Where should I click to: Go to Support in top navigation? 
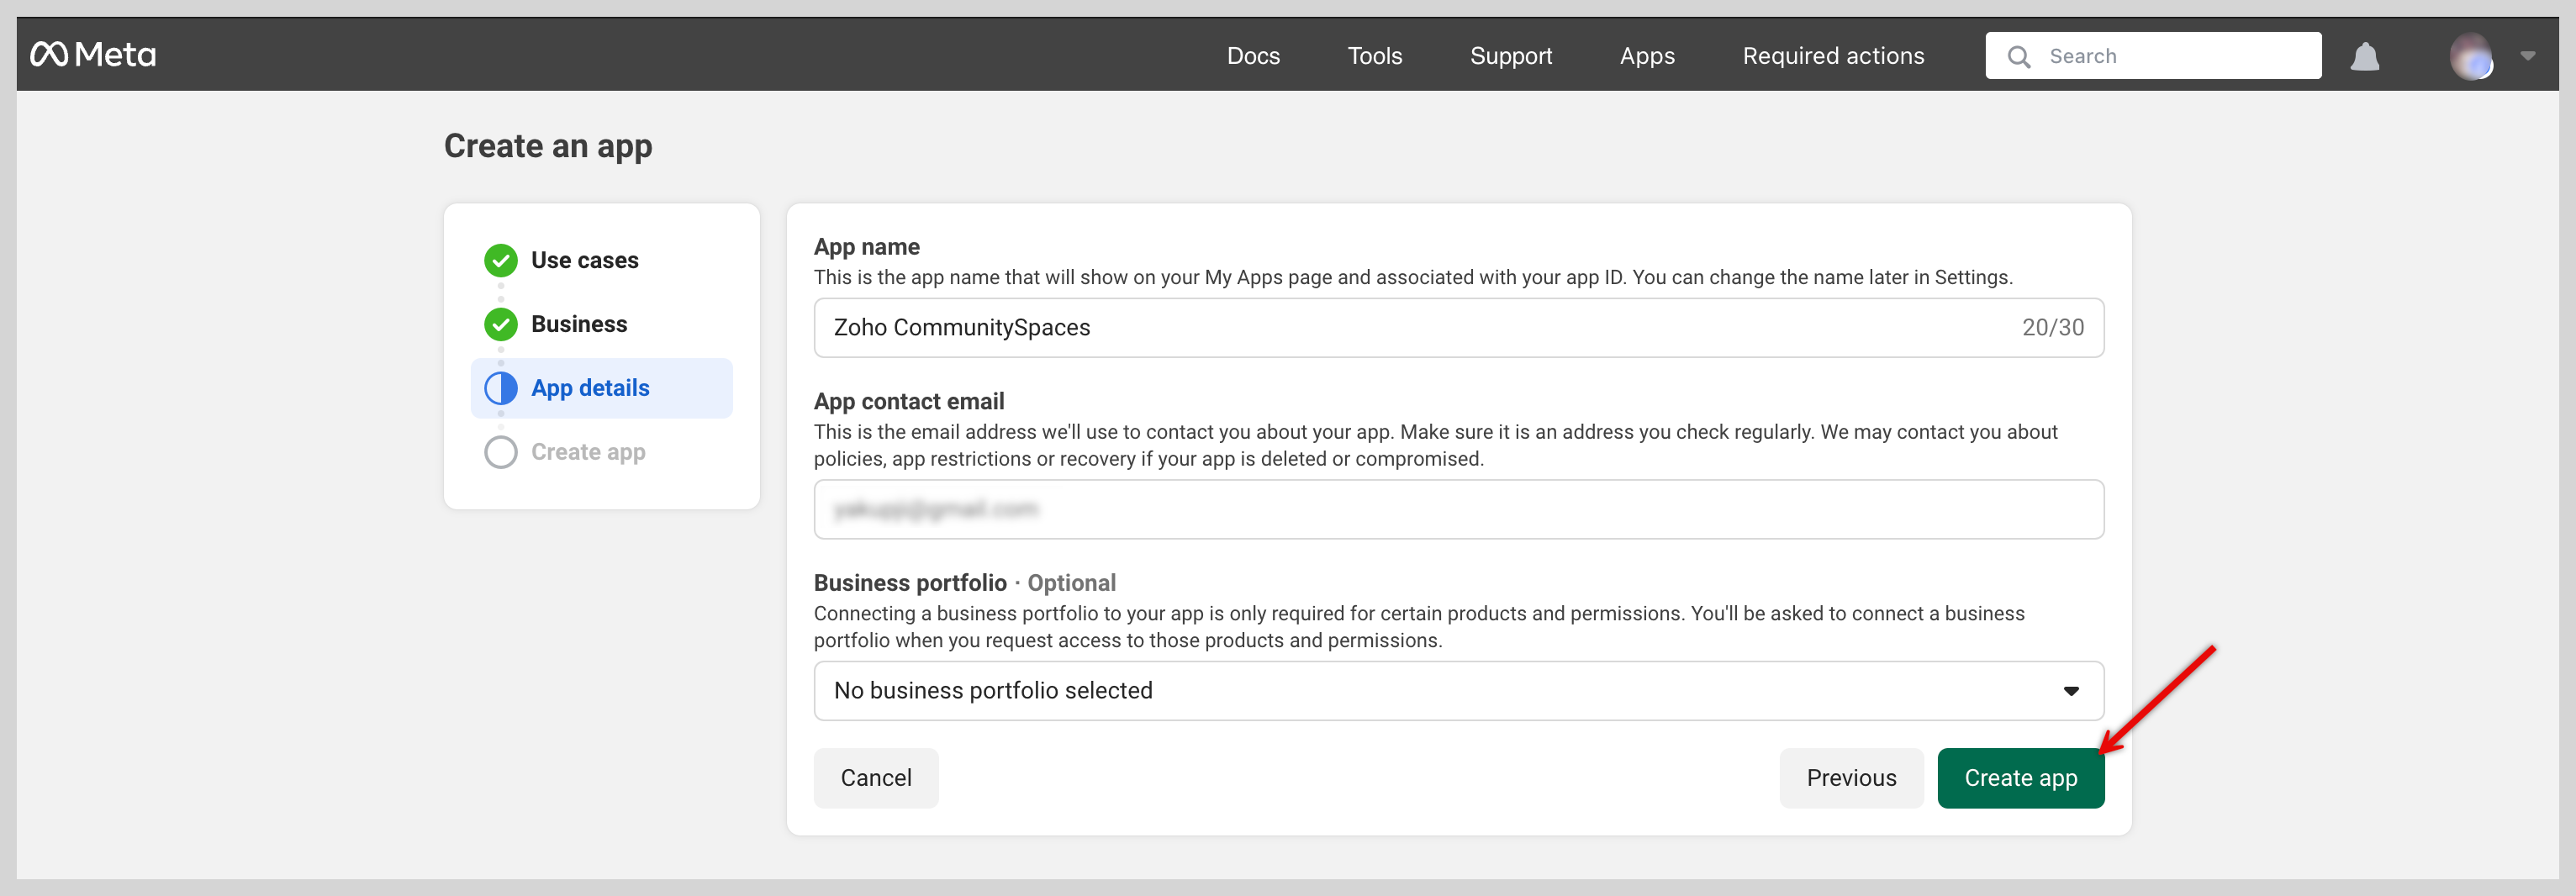click(1510, 56)
